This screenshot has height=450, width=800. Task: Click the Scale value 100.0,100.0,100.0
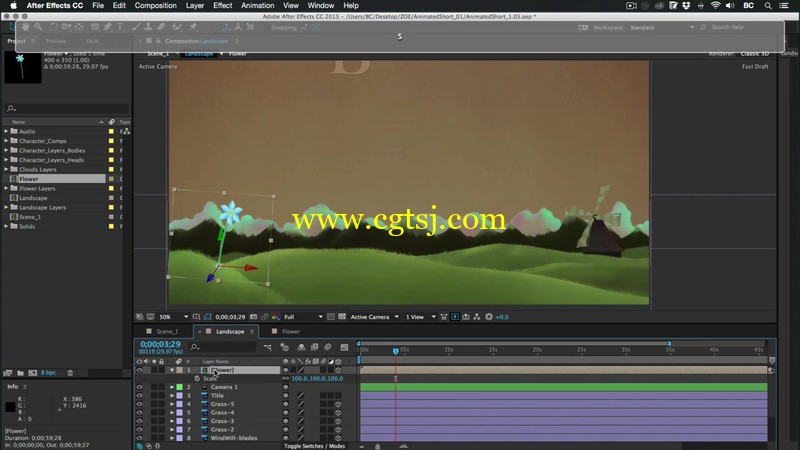point(317,379)
